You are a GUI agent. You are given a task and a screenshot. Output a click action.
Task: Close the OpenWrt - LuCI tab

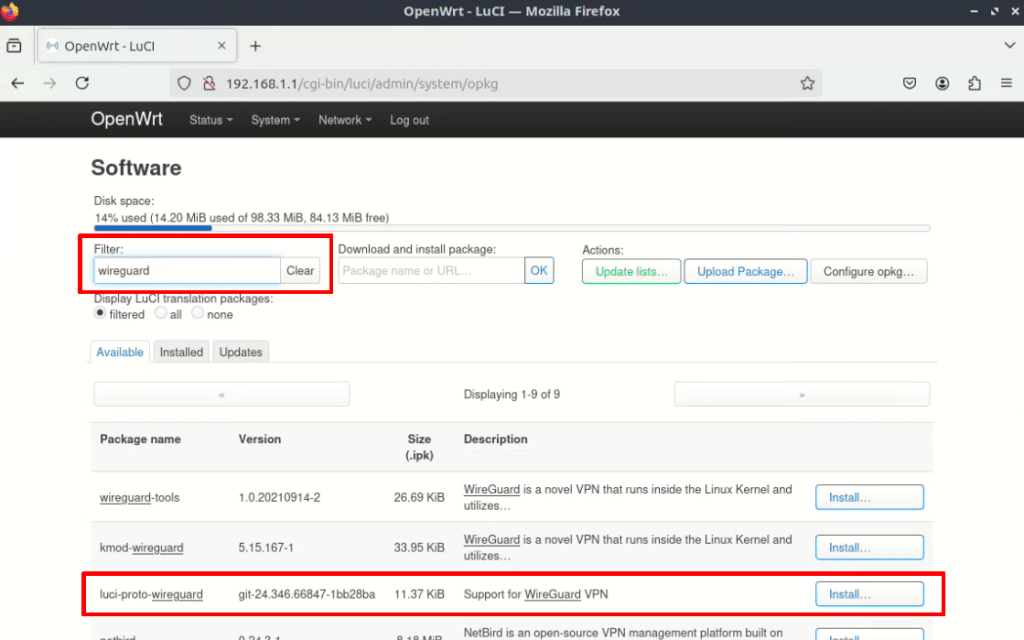coord(221,46)
